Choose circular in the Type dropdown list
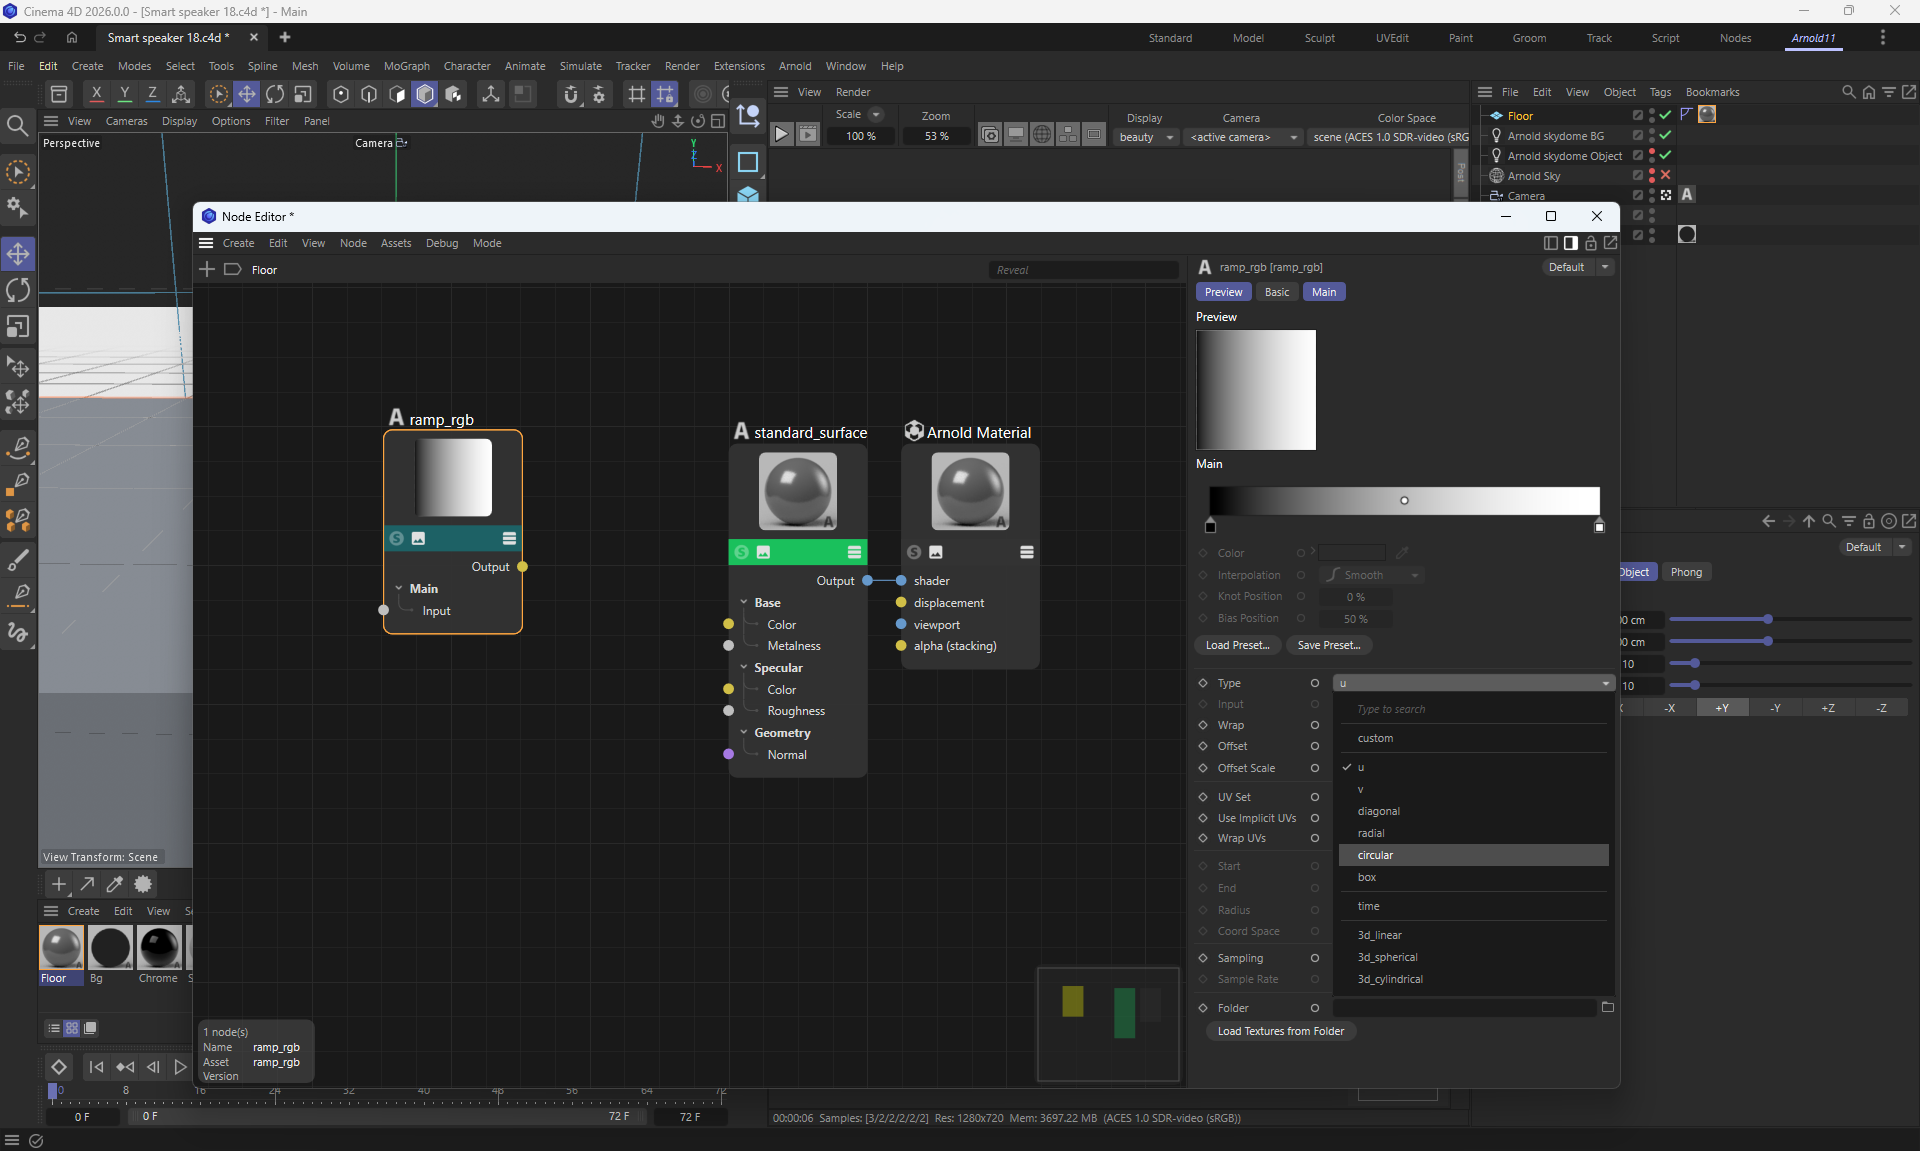The height and width of the screenshot is (1151, 1920). [1375, 855]
